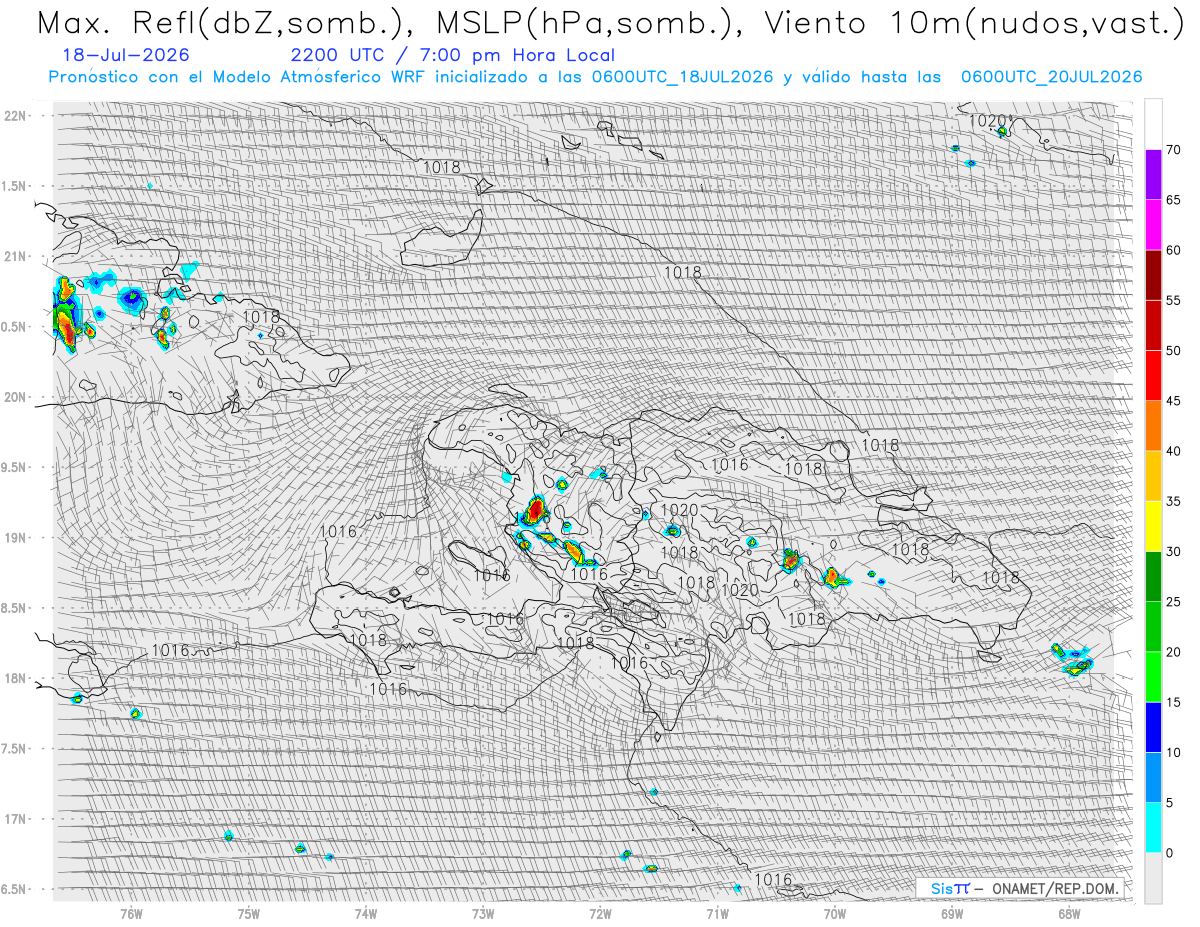Select the '68W' longitude label

[x=1069, y=913]
